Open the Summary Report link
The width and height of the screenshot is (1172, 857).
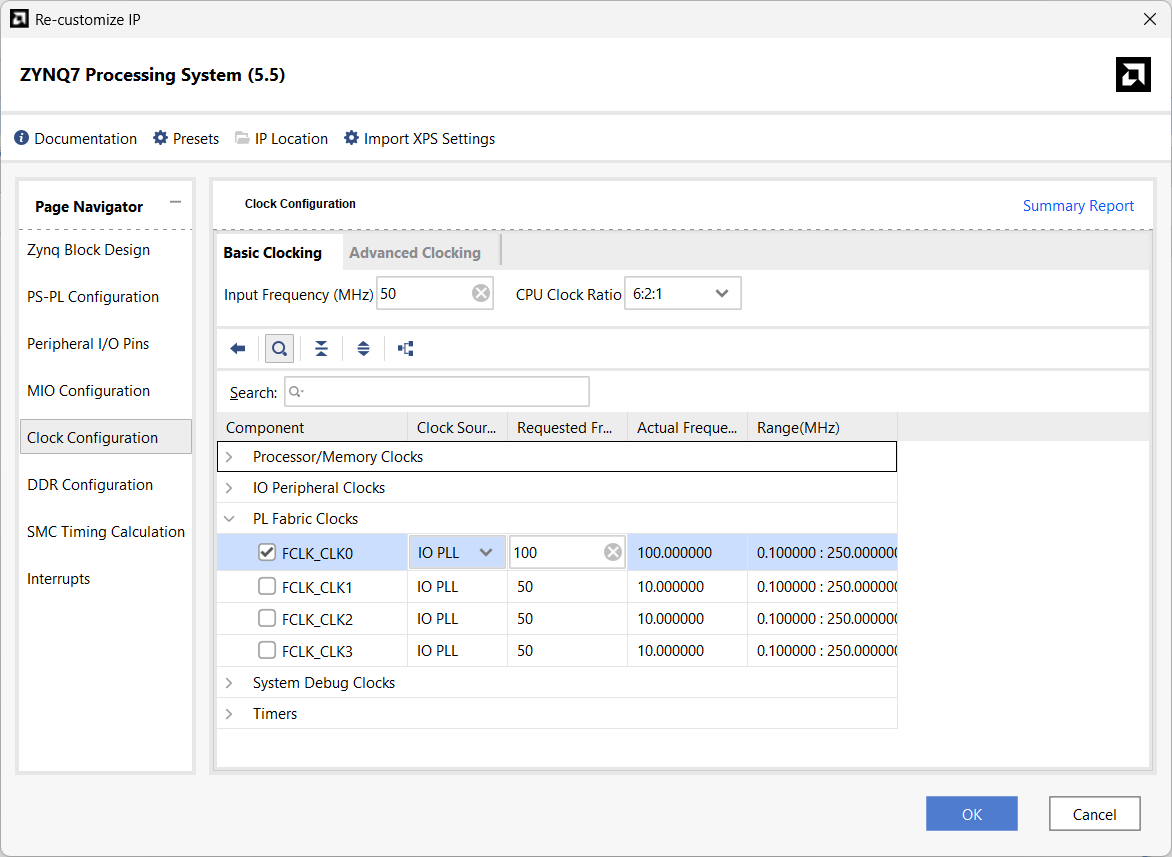[x=1078, y=205]
